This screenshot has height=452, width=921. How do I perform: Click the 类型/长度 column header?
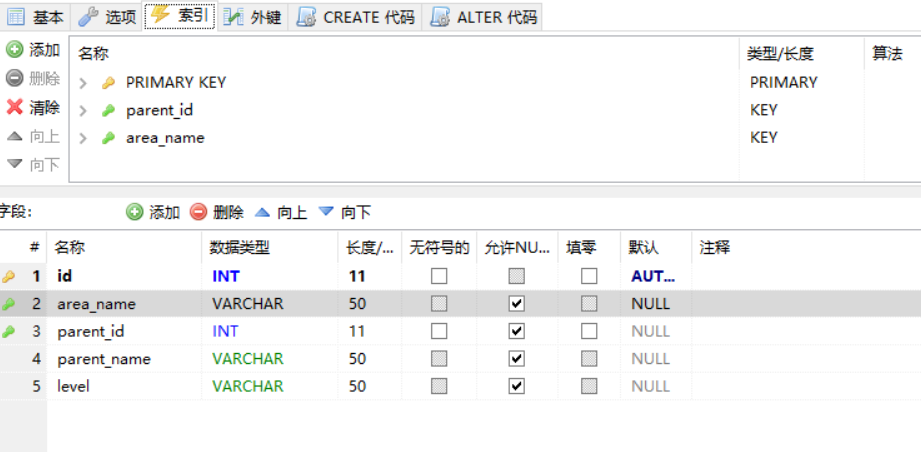[801, 54]
